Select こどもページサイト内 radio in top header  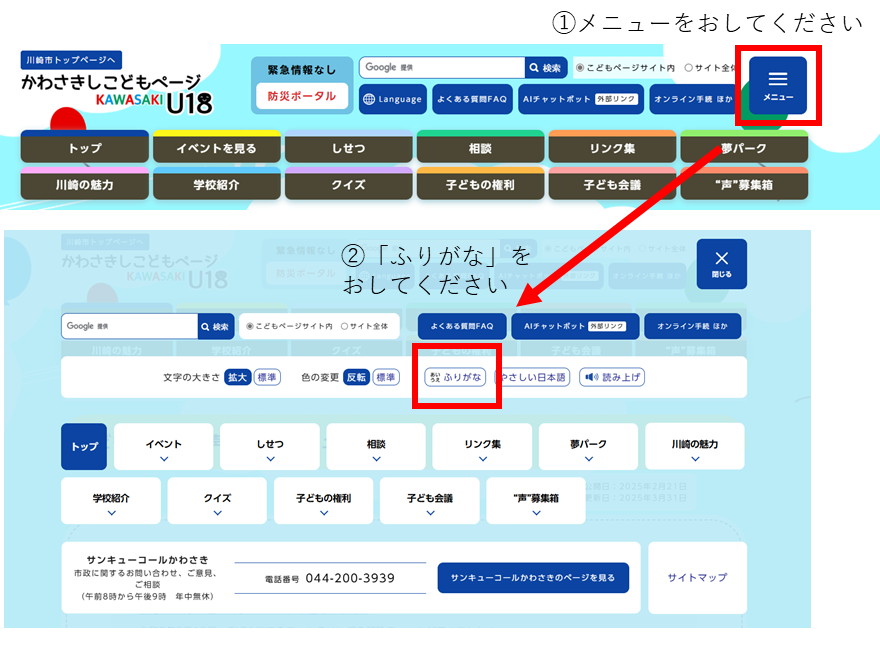pos(580,68)
